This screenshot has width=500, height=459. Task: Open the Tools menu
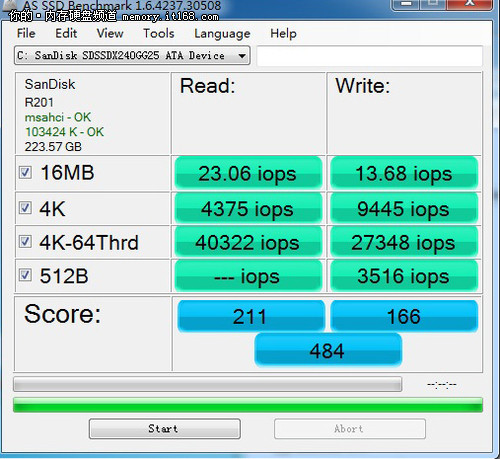click(159, 33)
